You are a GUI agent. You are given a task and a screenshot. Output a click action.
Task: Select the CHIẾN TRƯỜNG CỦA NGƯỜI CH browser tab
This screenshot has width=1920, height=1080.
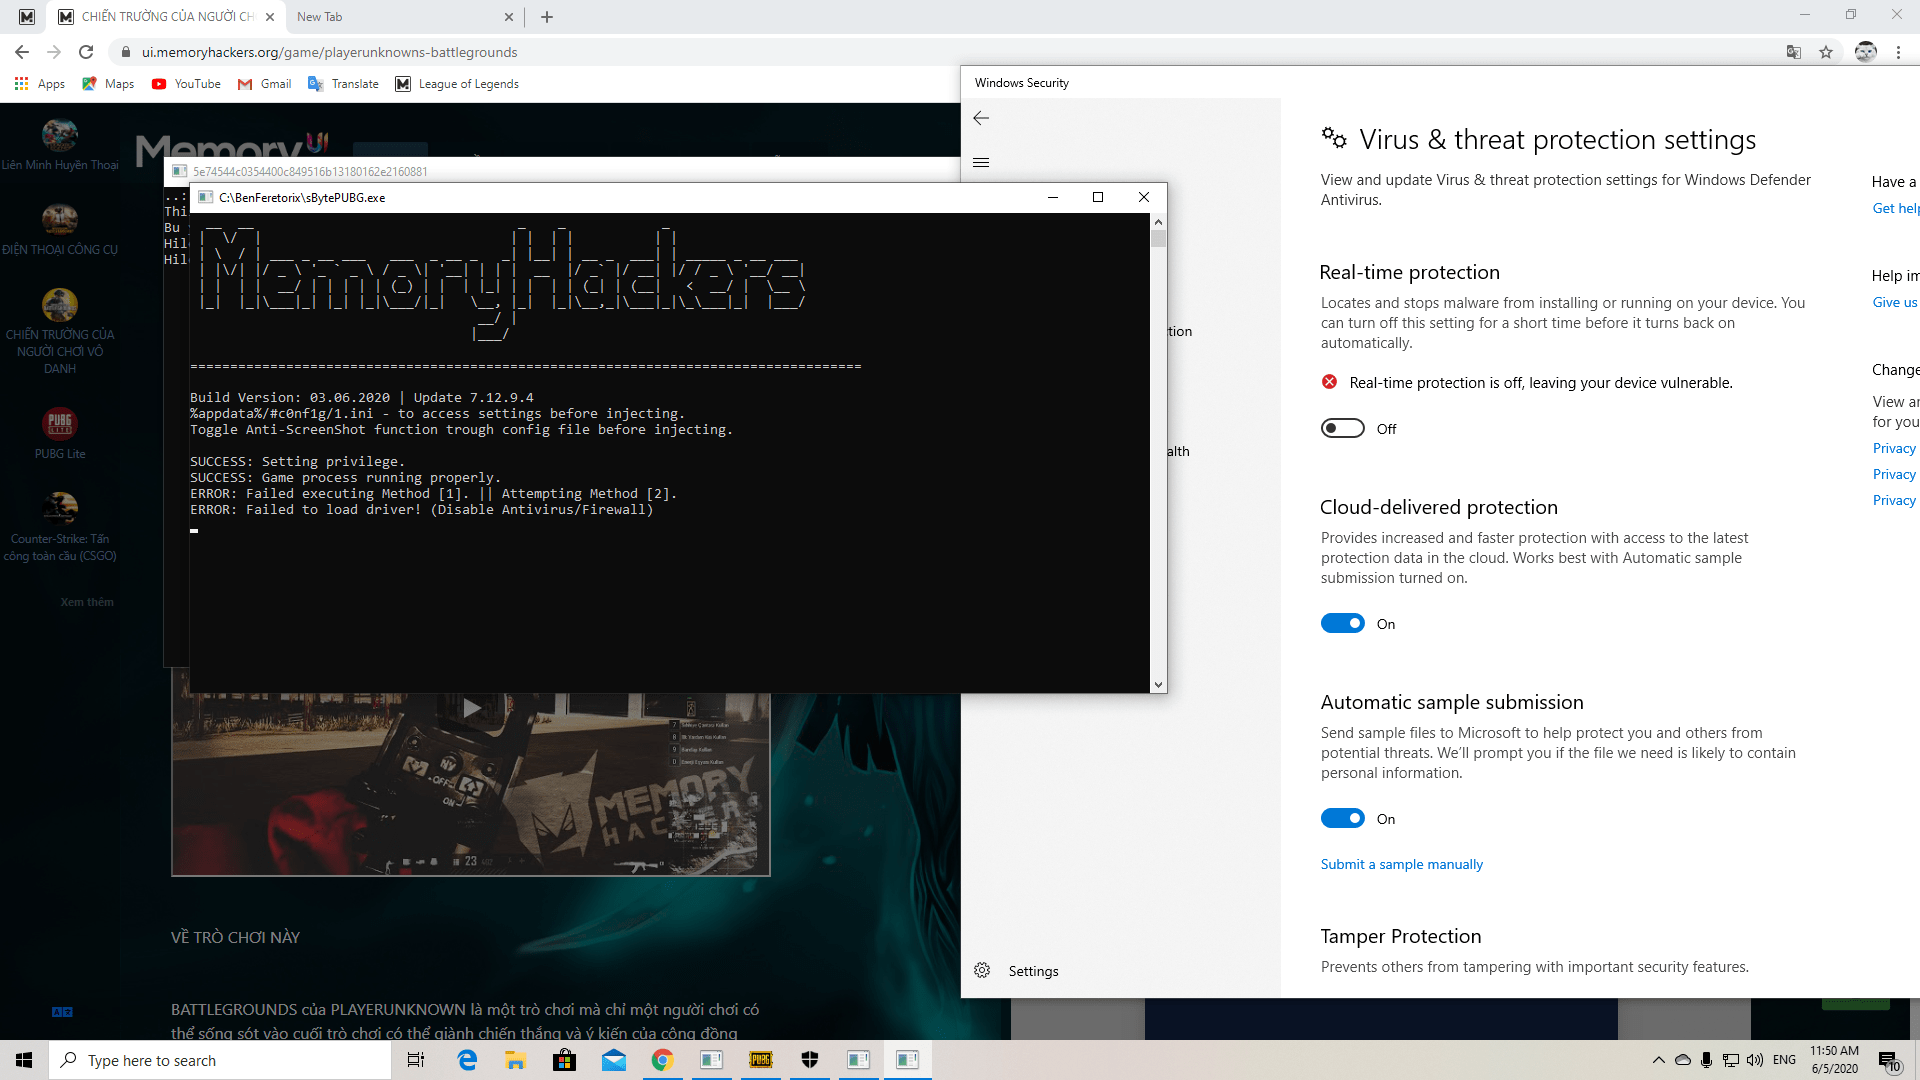(166, 17)
